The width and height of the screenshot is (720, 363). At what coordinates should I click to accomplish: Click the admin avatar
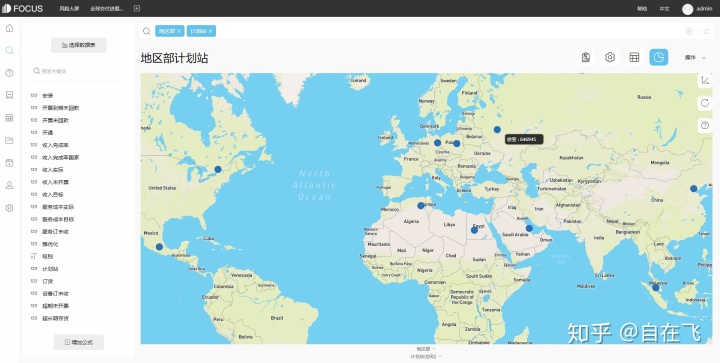tap(687, 9)
